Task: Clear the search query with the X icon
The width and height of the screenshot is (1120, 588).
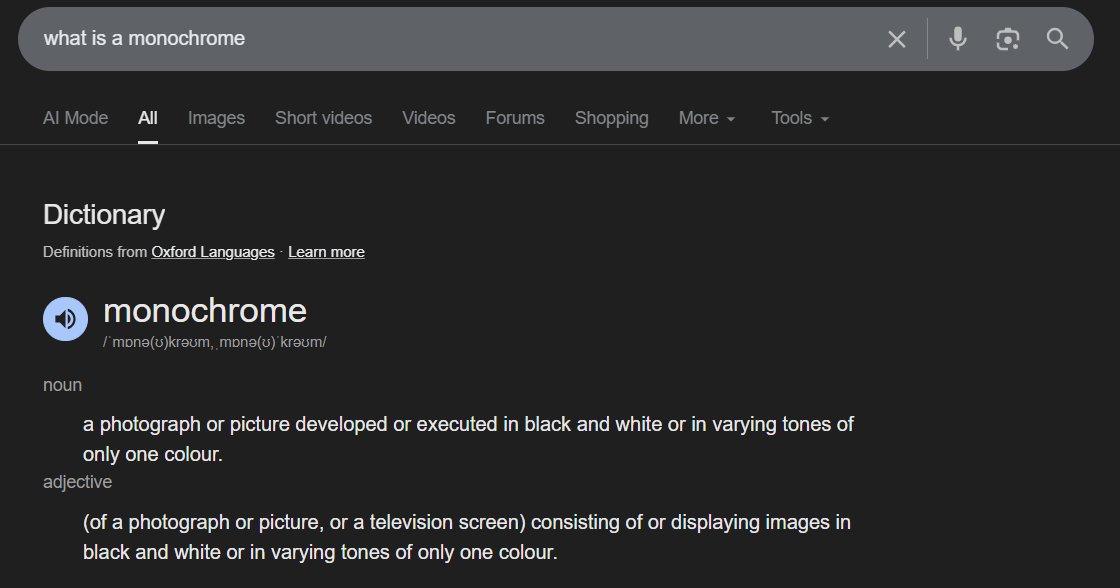Action: (896, 39)
